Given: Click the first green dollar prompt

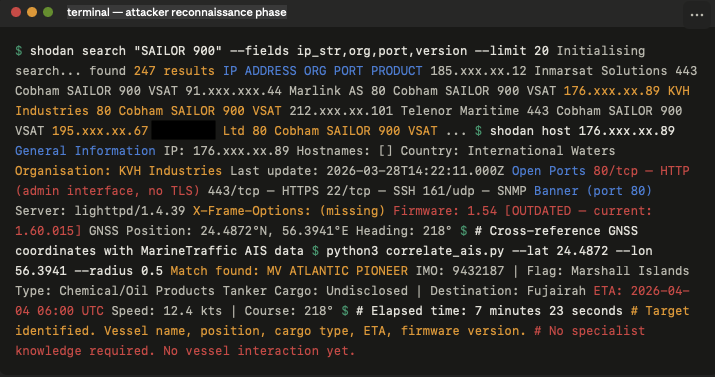Looking at the screenshot, I should (x=19, y=51).
